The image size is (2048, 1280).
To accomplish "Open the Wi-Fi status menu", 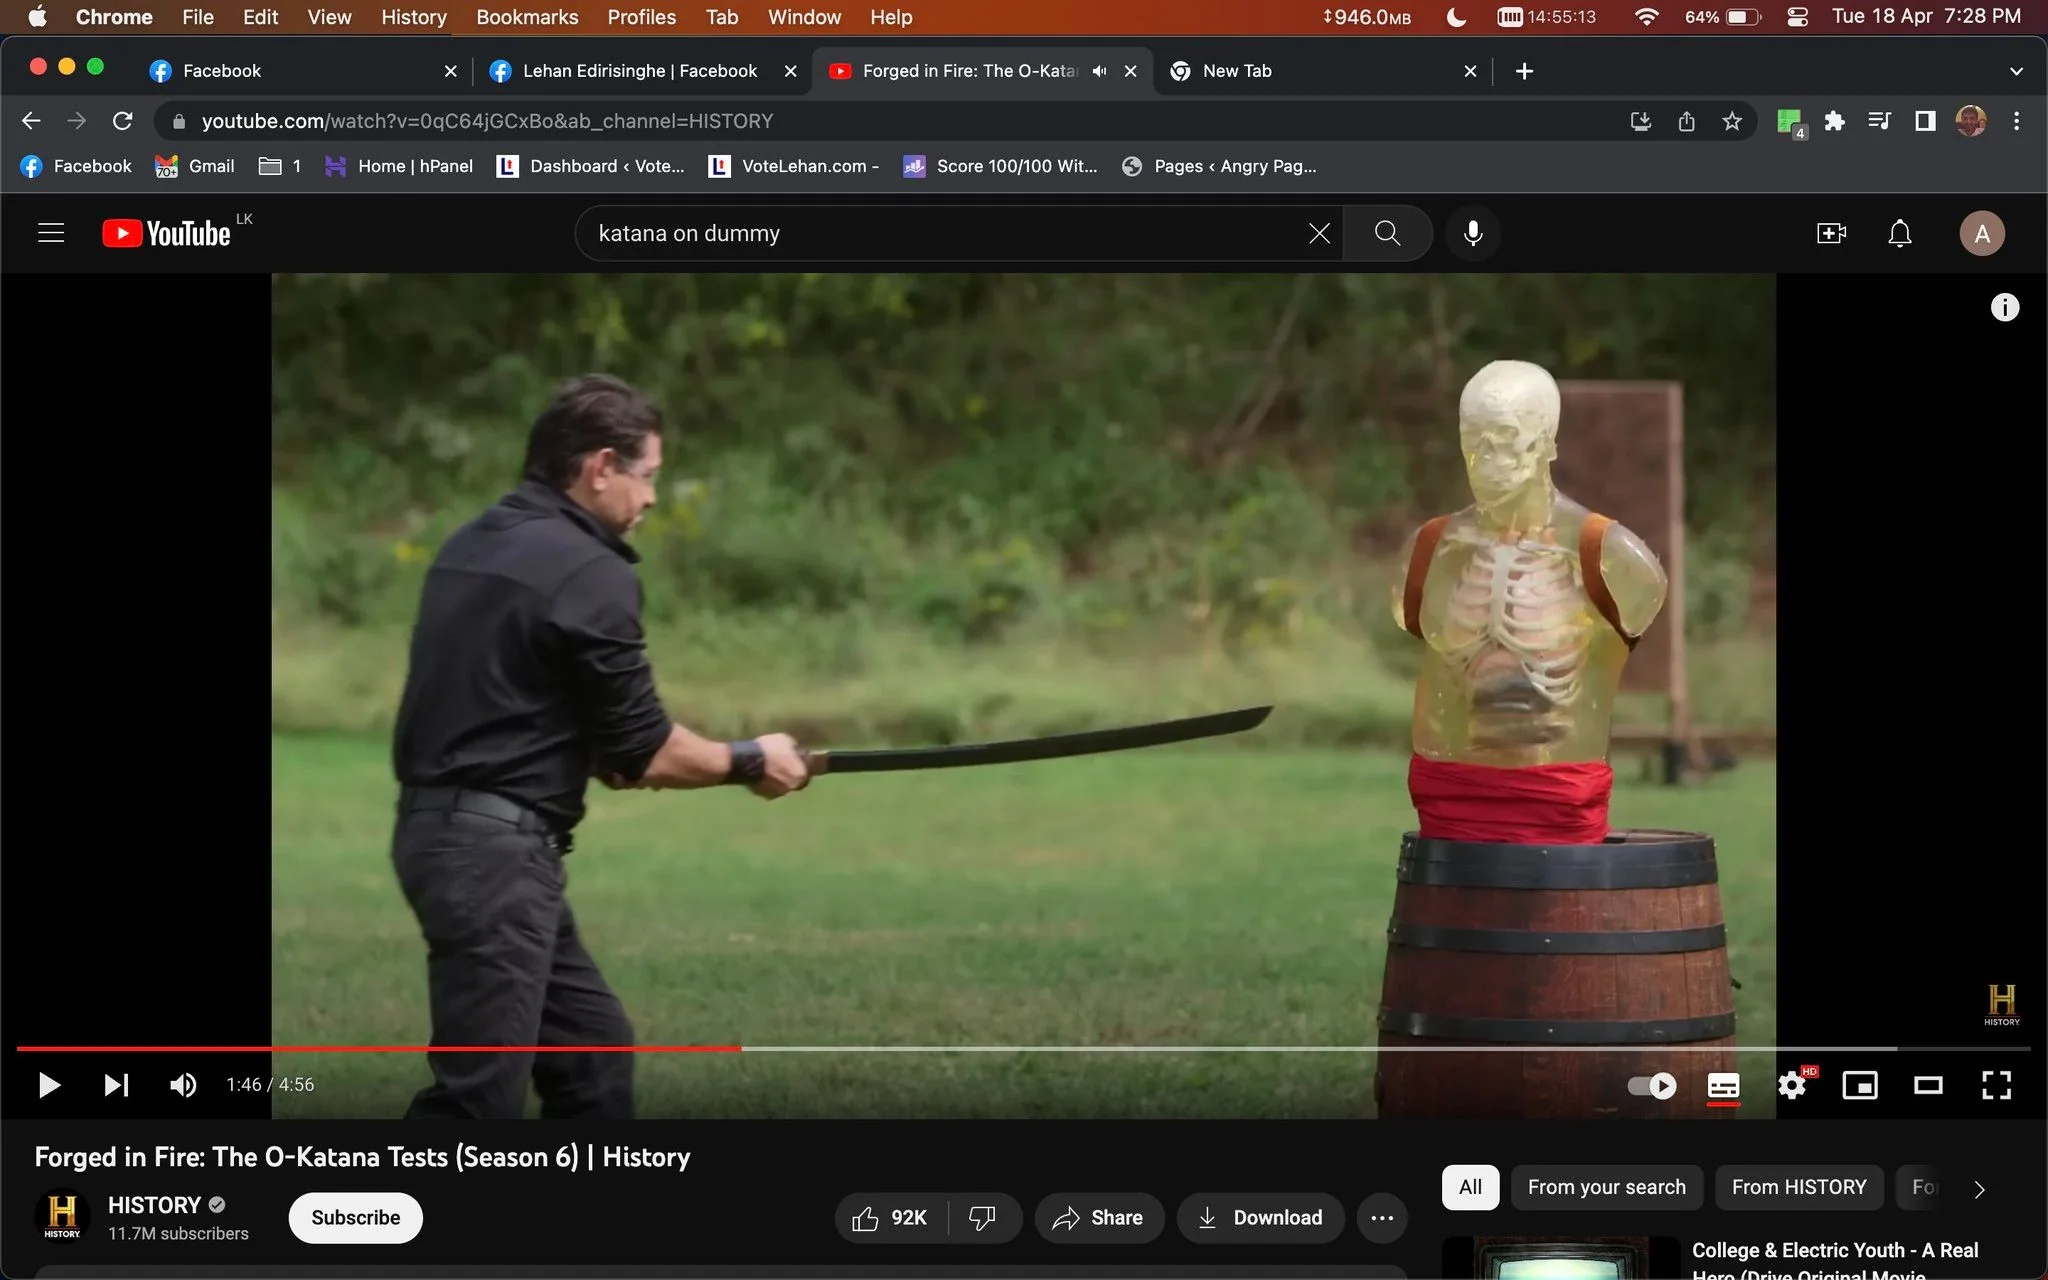I will click(1646, 17).
